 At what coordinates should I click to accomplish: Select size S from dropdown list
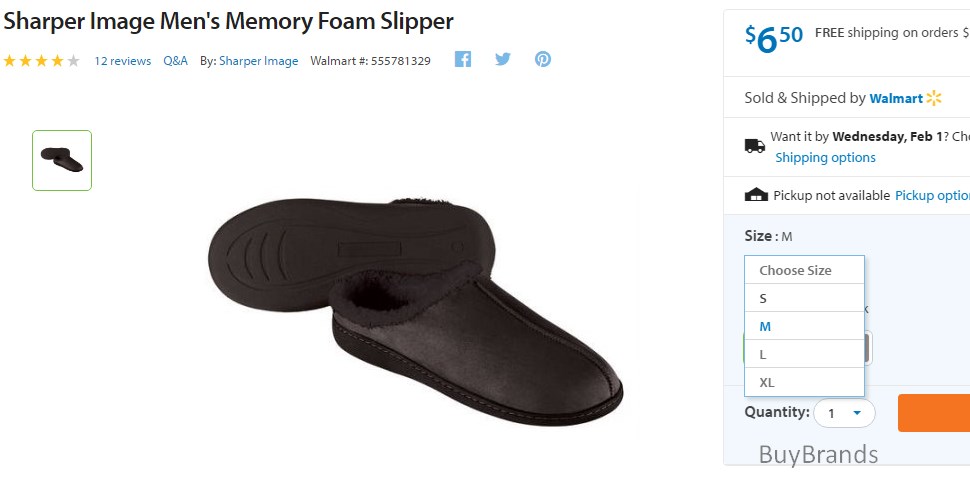pos(804,298)
